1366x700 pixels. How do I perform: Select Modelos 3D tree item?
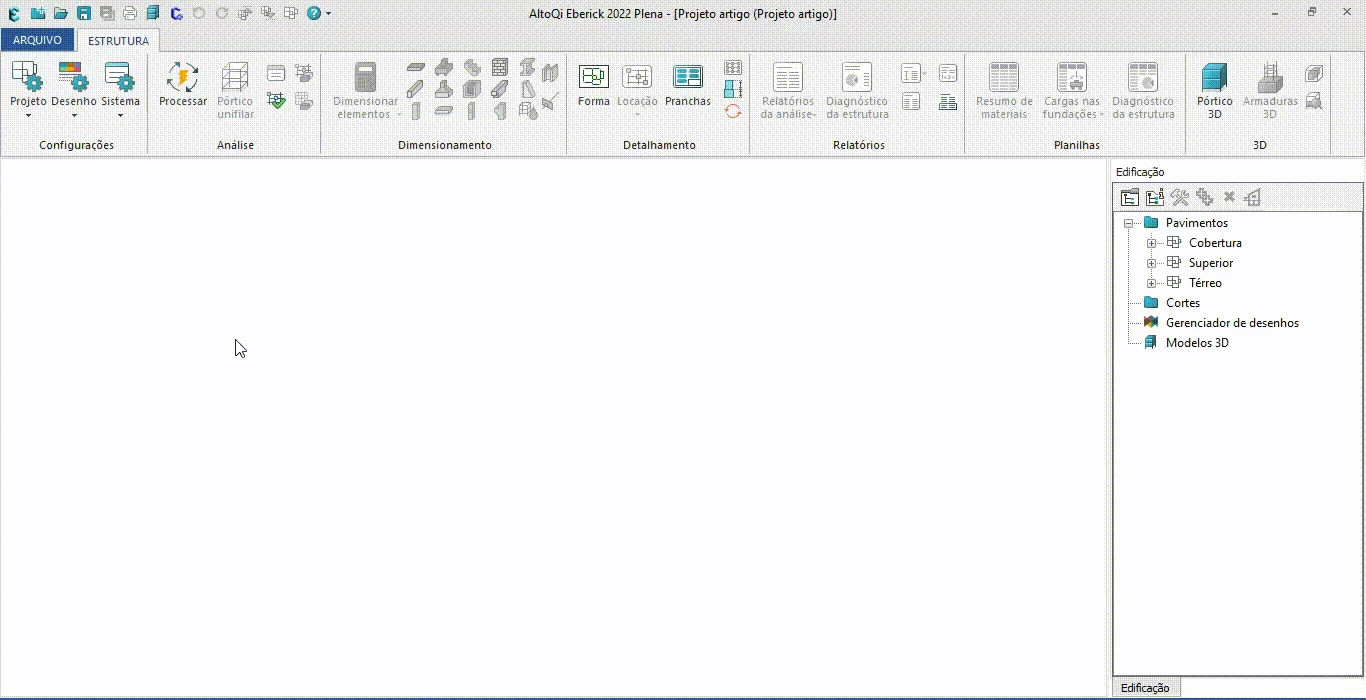point(1197,343)
